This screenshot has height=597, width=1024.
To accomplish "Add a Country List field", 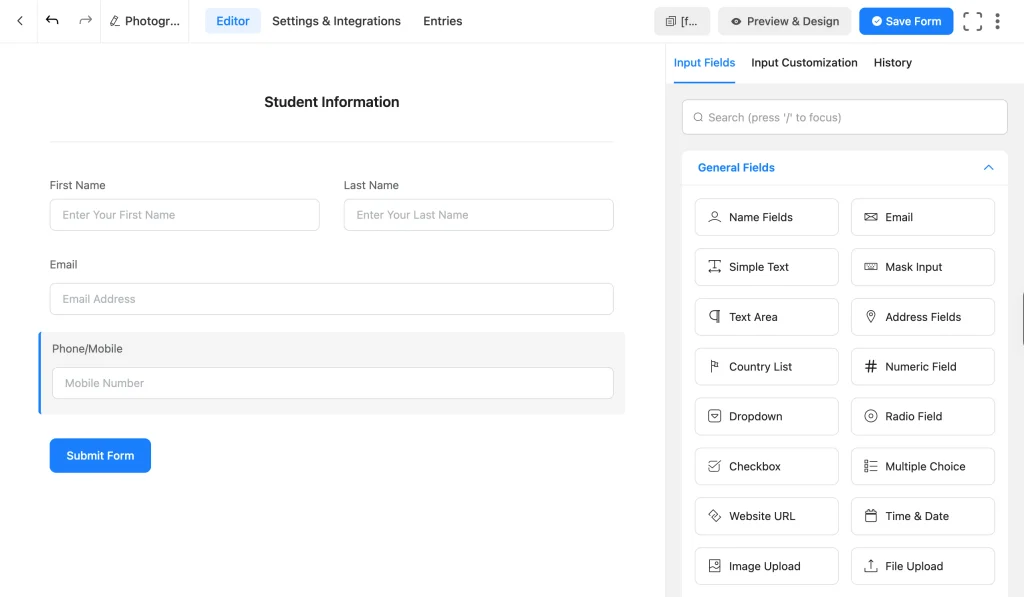I will (766, 366).
